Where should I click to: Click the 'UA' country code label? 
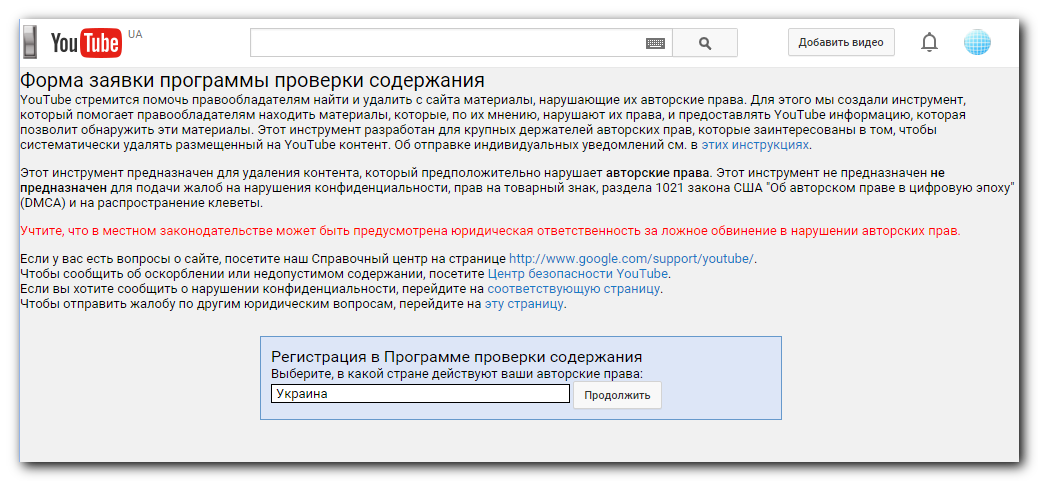click(135, 34)
